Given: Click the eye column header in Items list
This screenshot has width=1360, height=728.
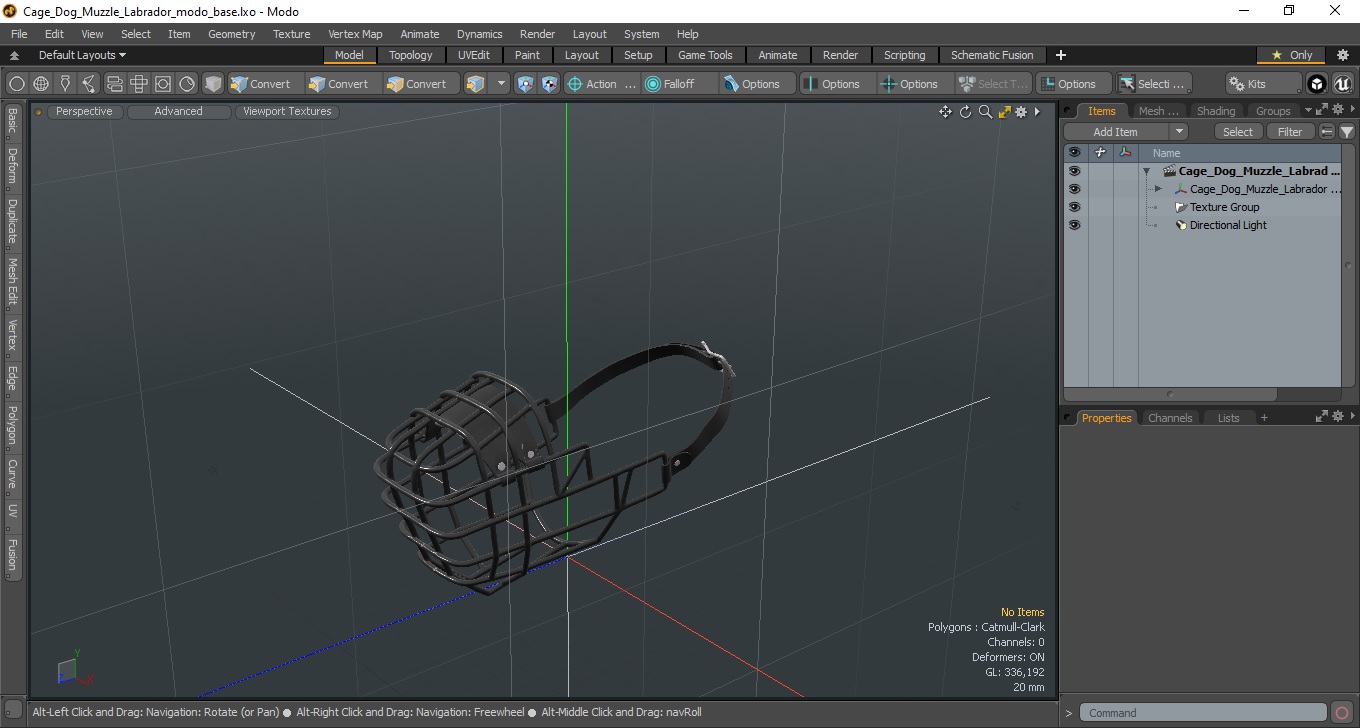Looking at the screenshot, I should pos(1074,153).
